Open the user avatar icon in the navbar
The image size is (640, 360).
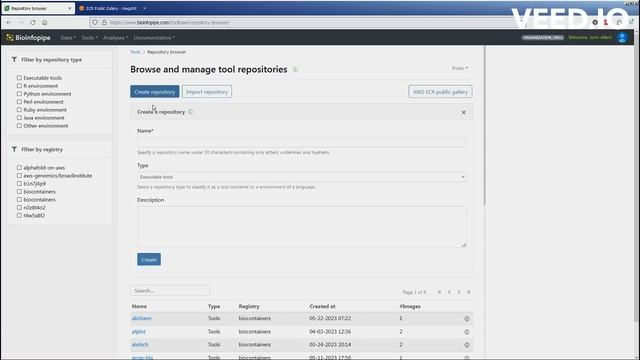click(x=622, y=38)
